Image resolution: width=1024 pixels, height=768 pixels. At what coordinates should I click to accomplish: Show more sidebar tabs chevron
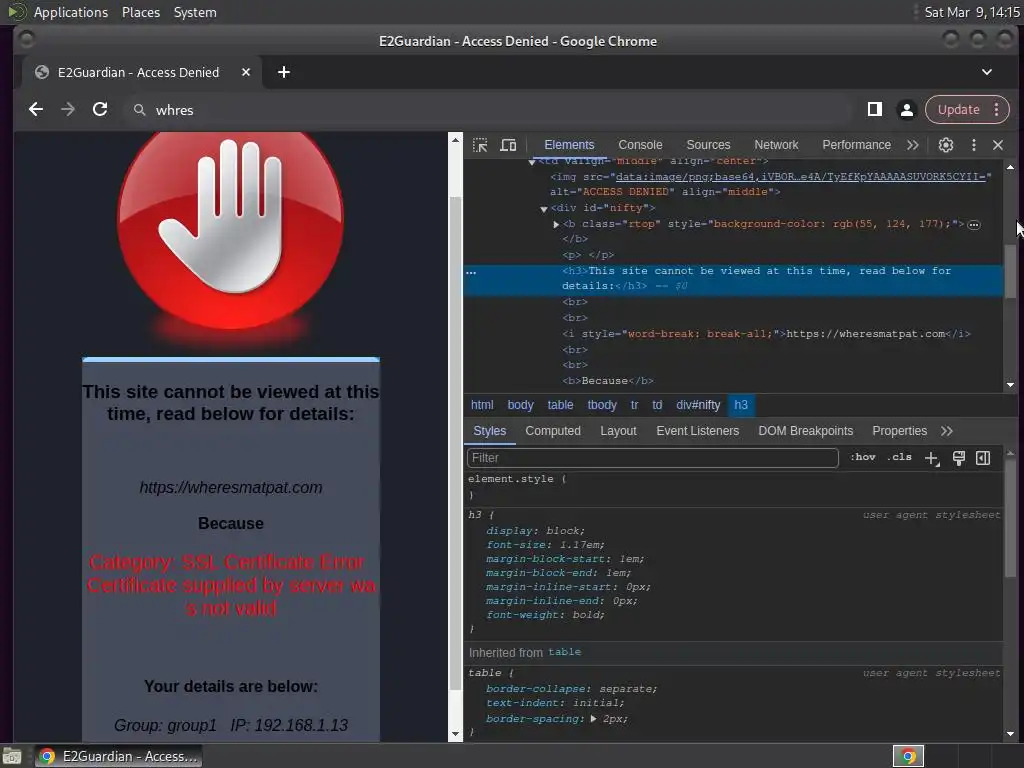(x=947, y=431)
